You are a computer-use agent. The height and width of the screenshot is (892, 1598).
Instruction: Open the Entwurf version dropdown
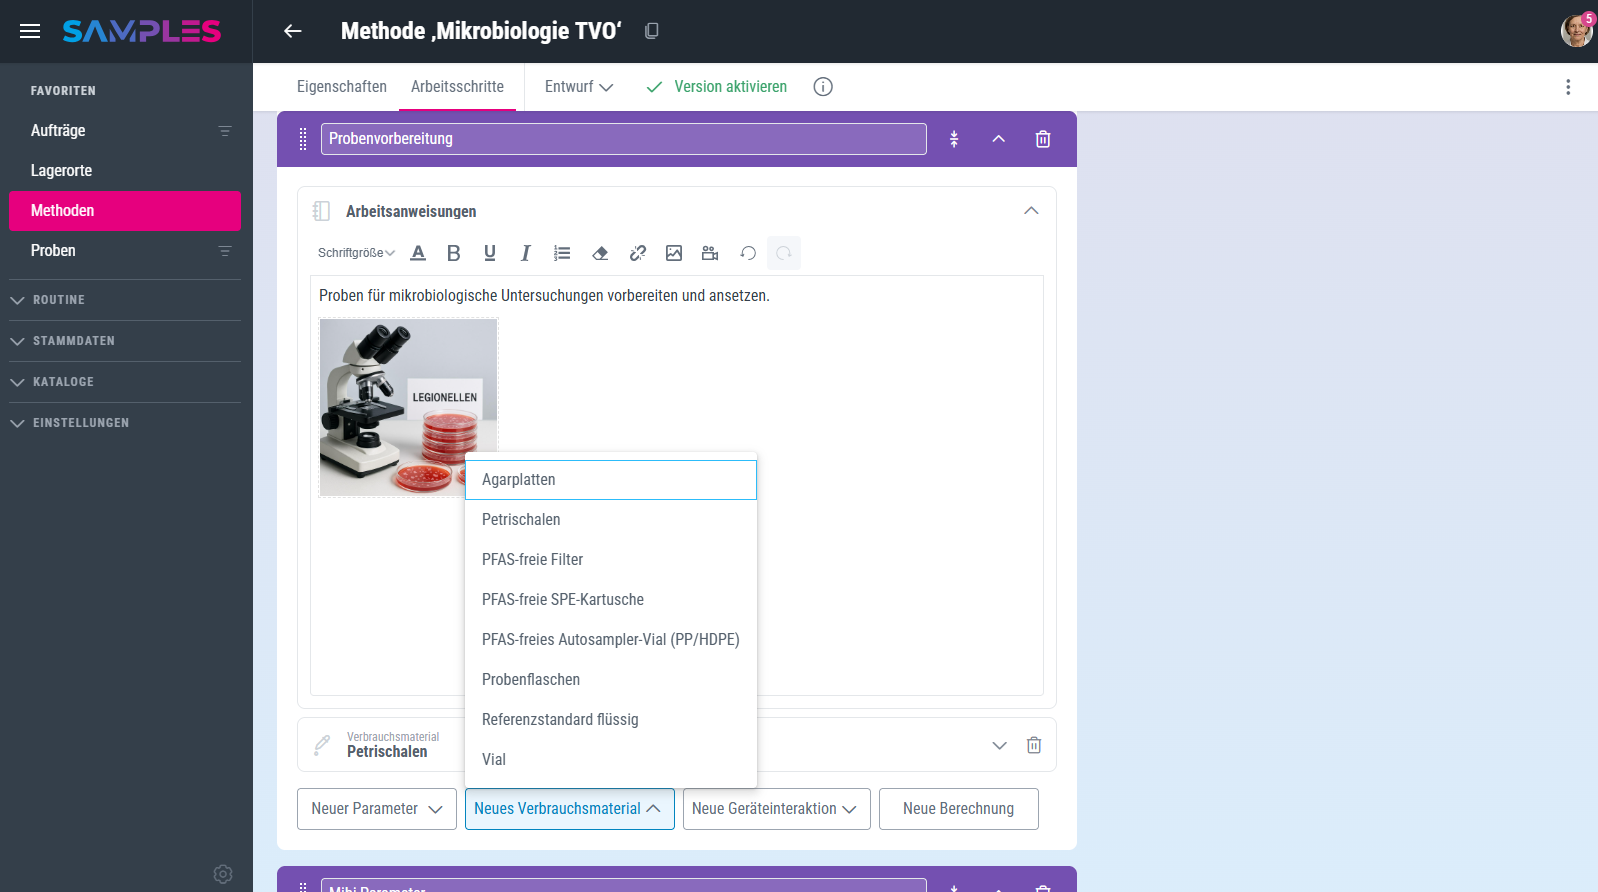[x=578, y=87]
